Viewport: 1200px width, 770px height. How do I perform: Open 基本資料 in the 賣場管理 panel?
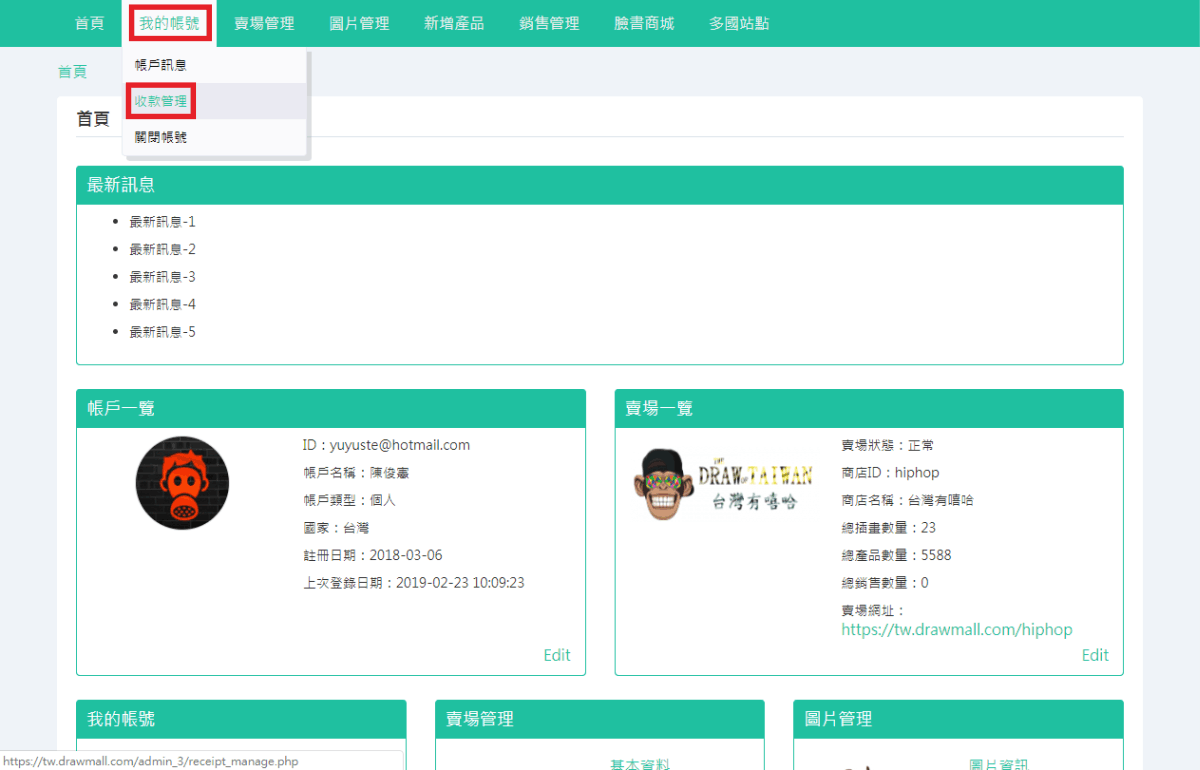[639, 763]
